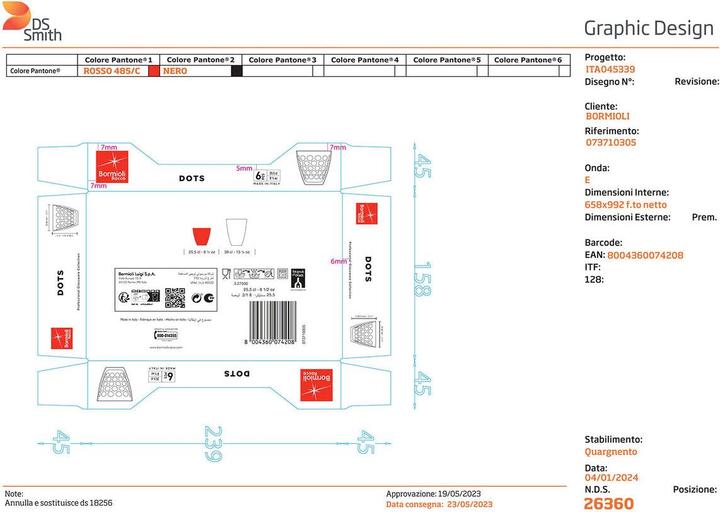This screenshot has height=512, width=720.
Task: Click the 5mm margin annotation
Action: [244, 169]
